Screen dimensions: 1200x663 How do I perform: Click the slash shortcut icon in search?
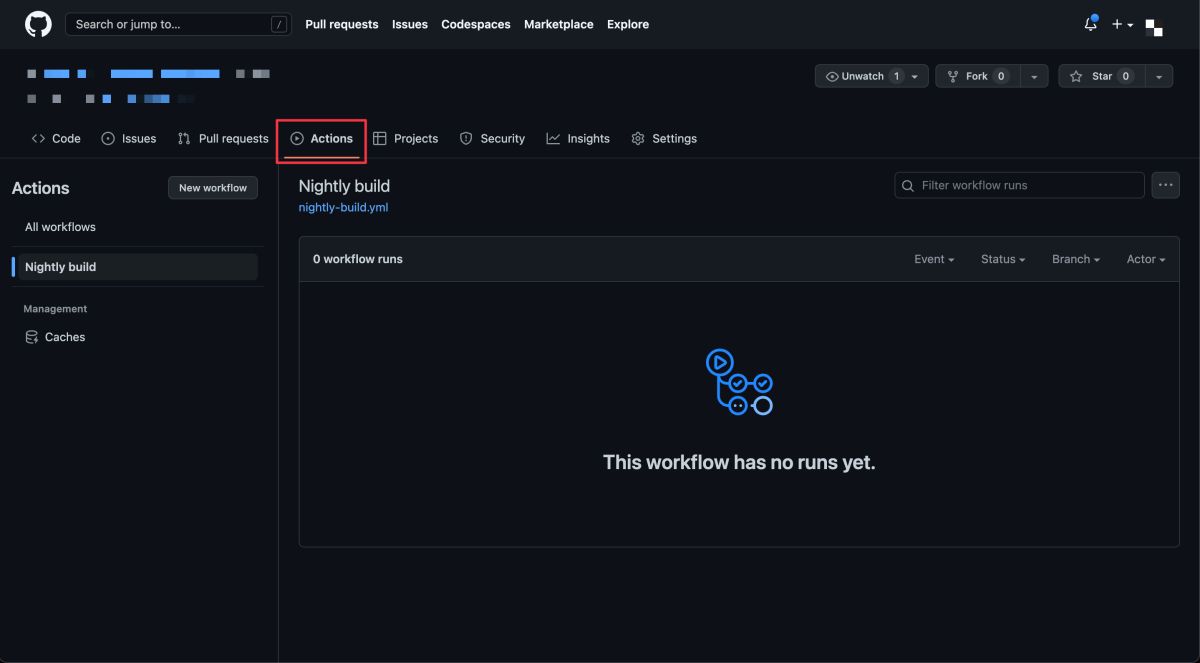pos(279,24)
